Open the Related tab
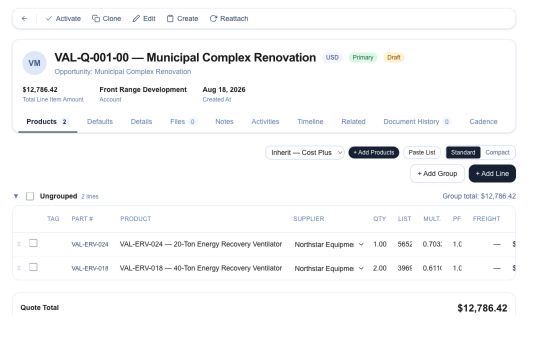Screen dimensions: 560x360 coord(353,121)
